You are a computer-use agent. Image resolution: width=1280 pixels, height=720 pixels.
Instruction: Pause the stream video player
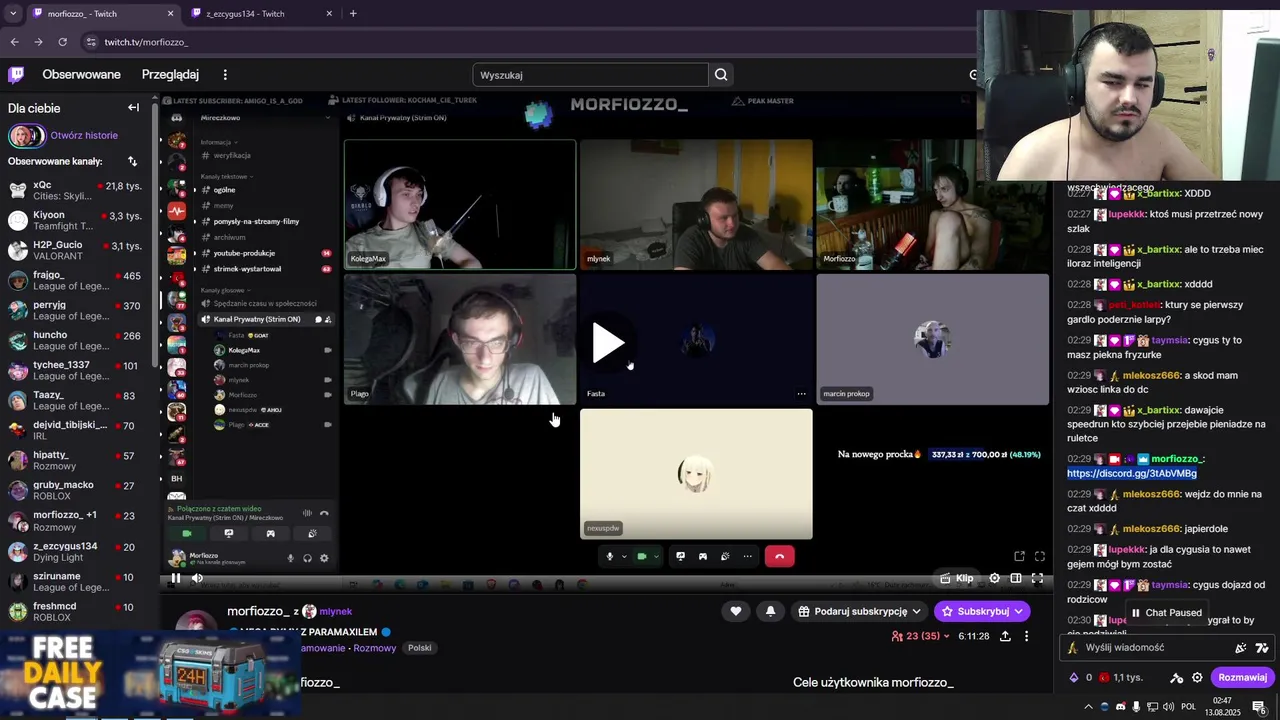pyautogui.click(x=175, y=578)
